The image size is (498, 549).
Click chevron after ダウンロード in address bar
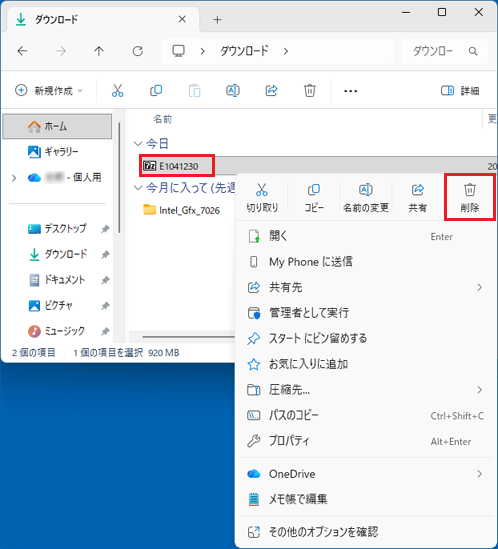[286, 51]
